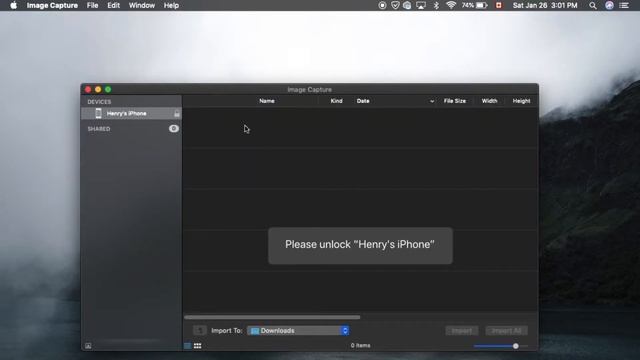Viewport: 640px width, 360px height.
Task: Open the Edit menu
Action: 113,5
